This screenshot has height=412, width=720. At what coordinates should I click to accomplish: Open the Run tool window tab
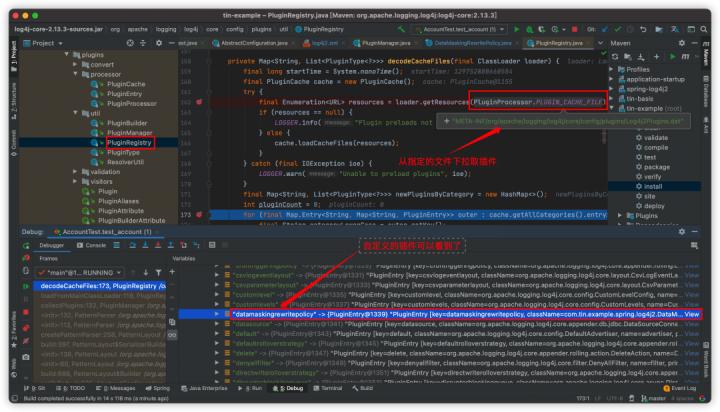click(x=250, y=388)
